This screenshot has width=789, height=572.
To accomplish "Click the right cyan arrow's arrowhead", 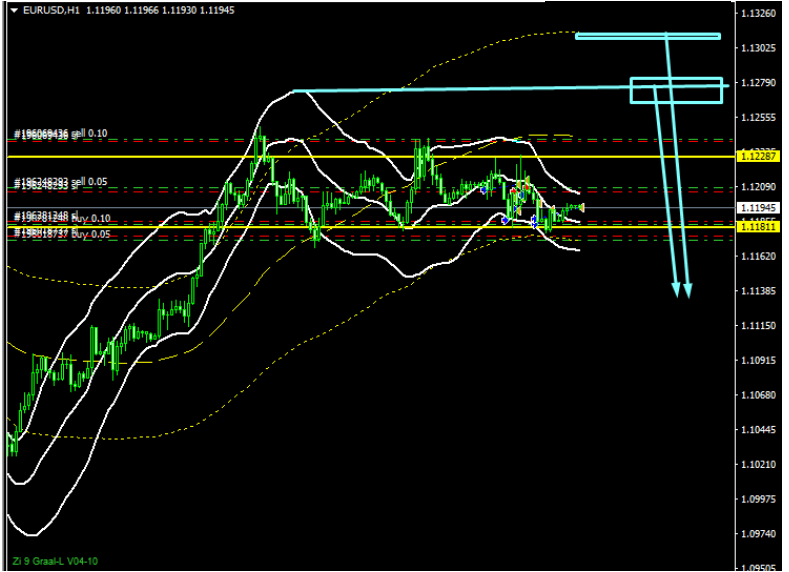I will [x=688, y=290].
